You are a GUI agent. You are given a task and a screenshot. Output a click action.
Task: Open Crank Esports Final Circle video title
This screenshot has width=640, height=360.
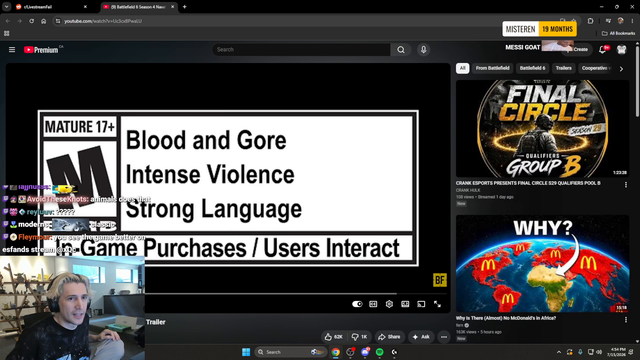pyautogui.click(x=528, y=183)
